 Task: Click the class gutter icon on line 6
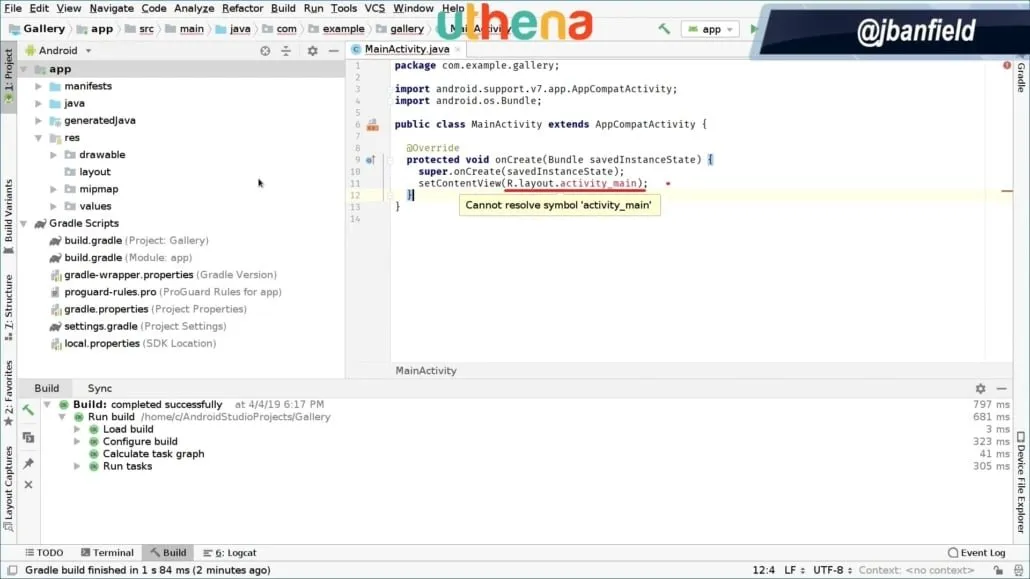coord(372,125)
